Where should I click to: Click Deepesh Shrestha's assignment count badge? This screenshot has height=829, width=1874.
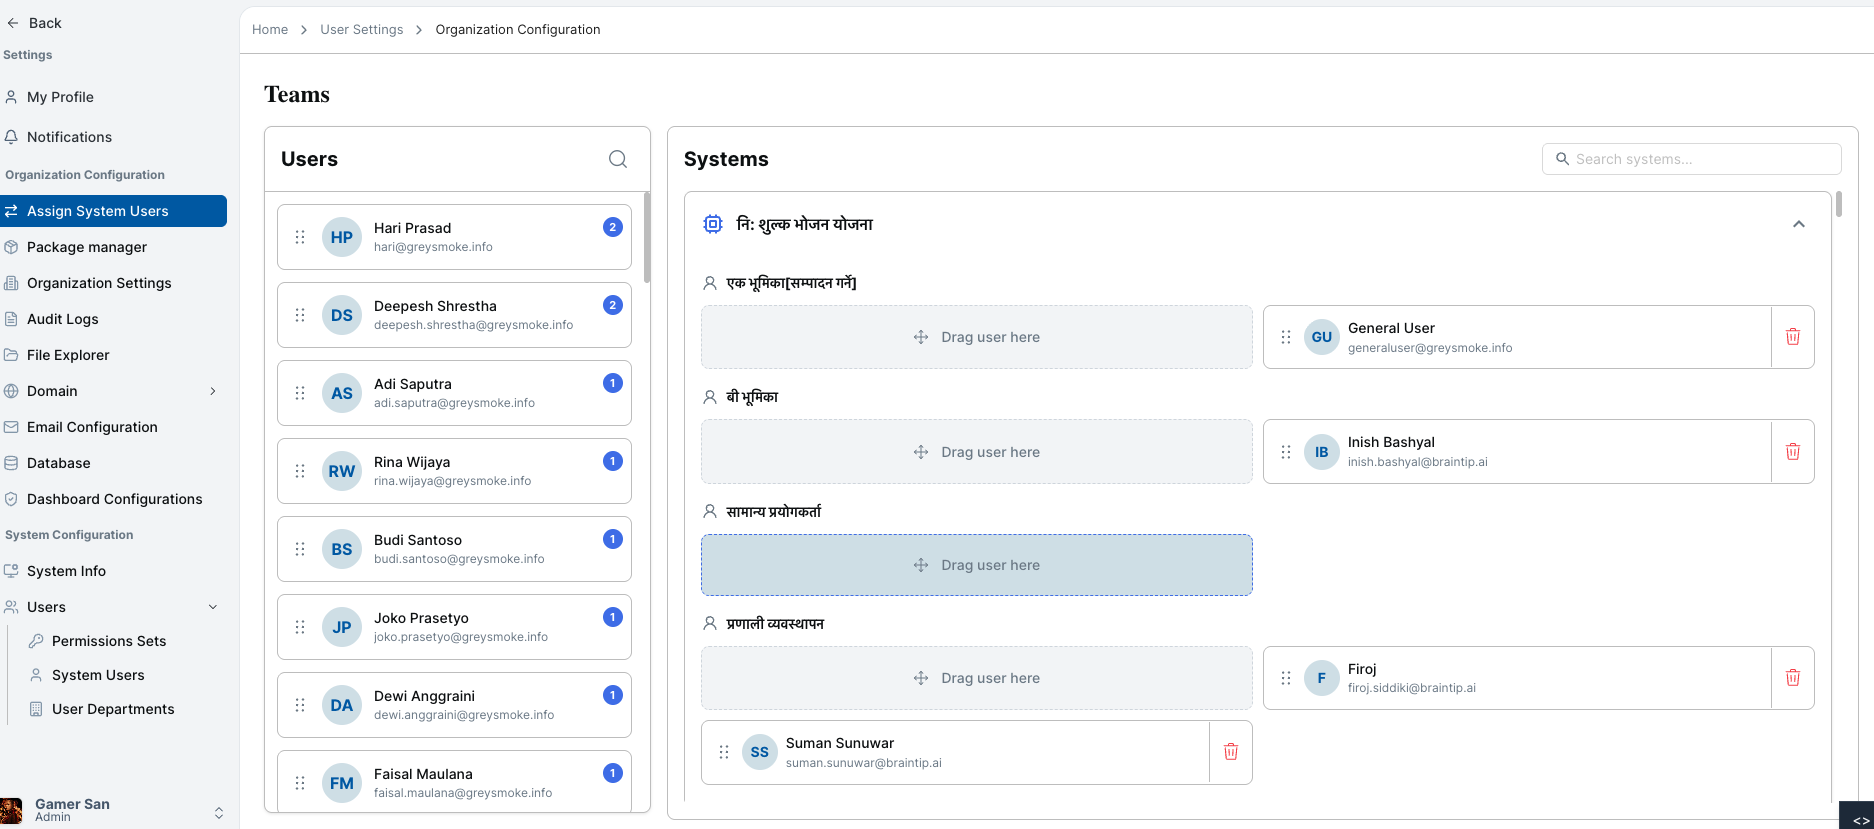click(613, 305)
